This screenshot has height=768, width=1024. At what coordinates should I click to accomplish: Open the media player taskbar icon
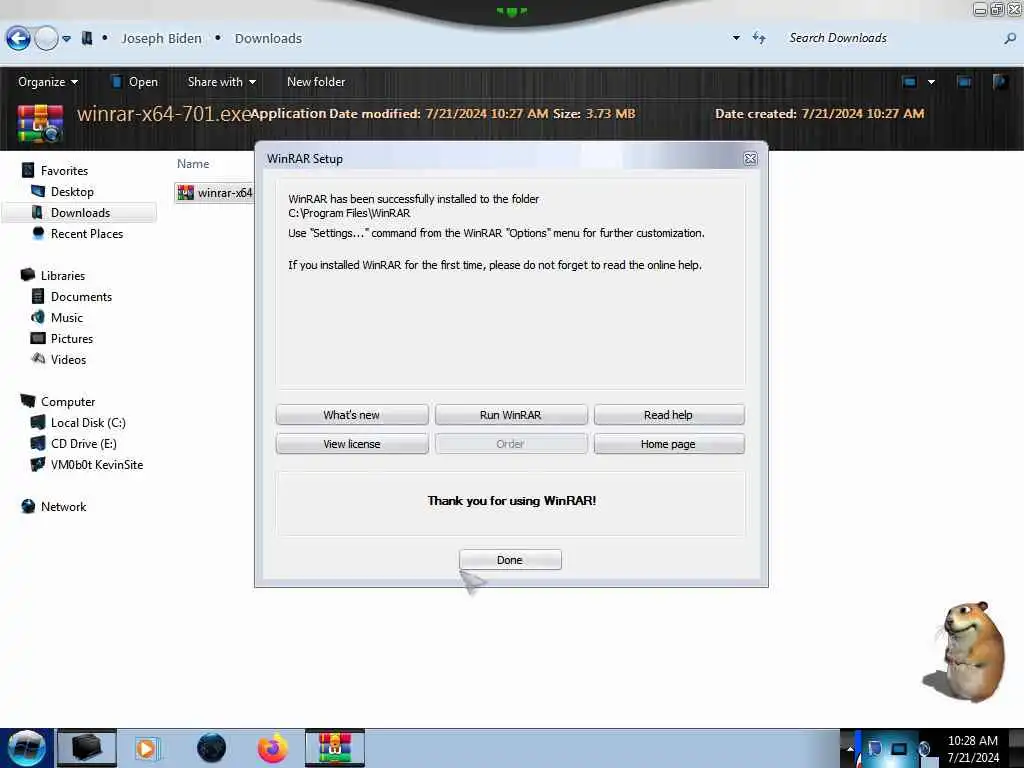click(146, 748)
